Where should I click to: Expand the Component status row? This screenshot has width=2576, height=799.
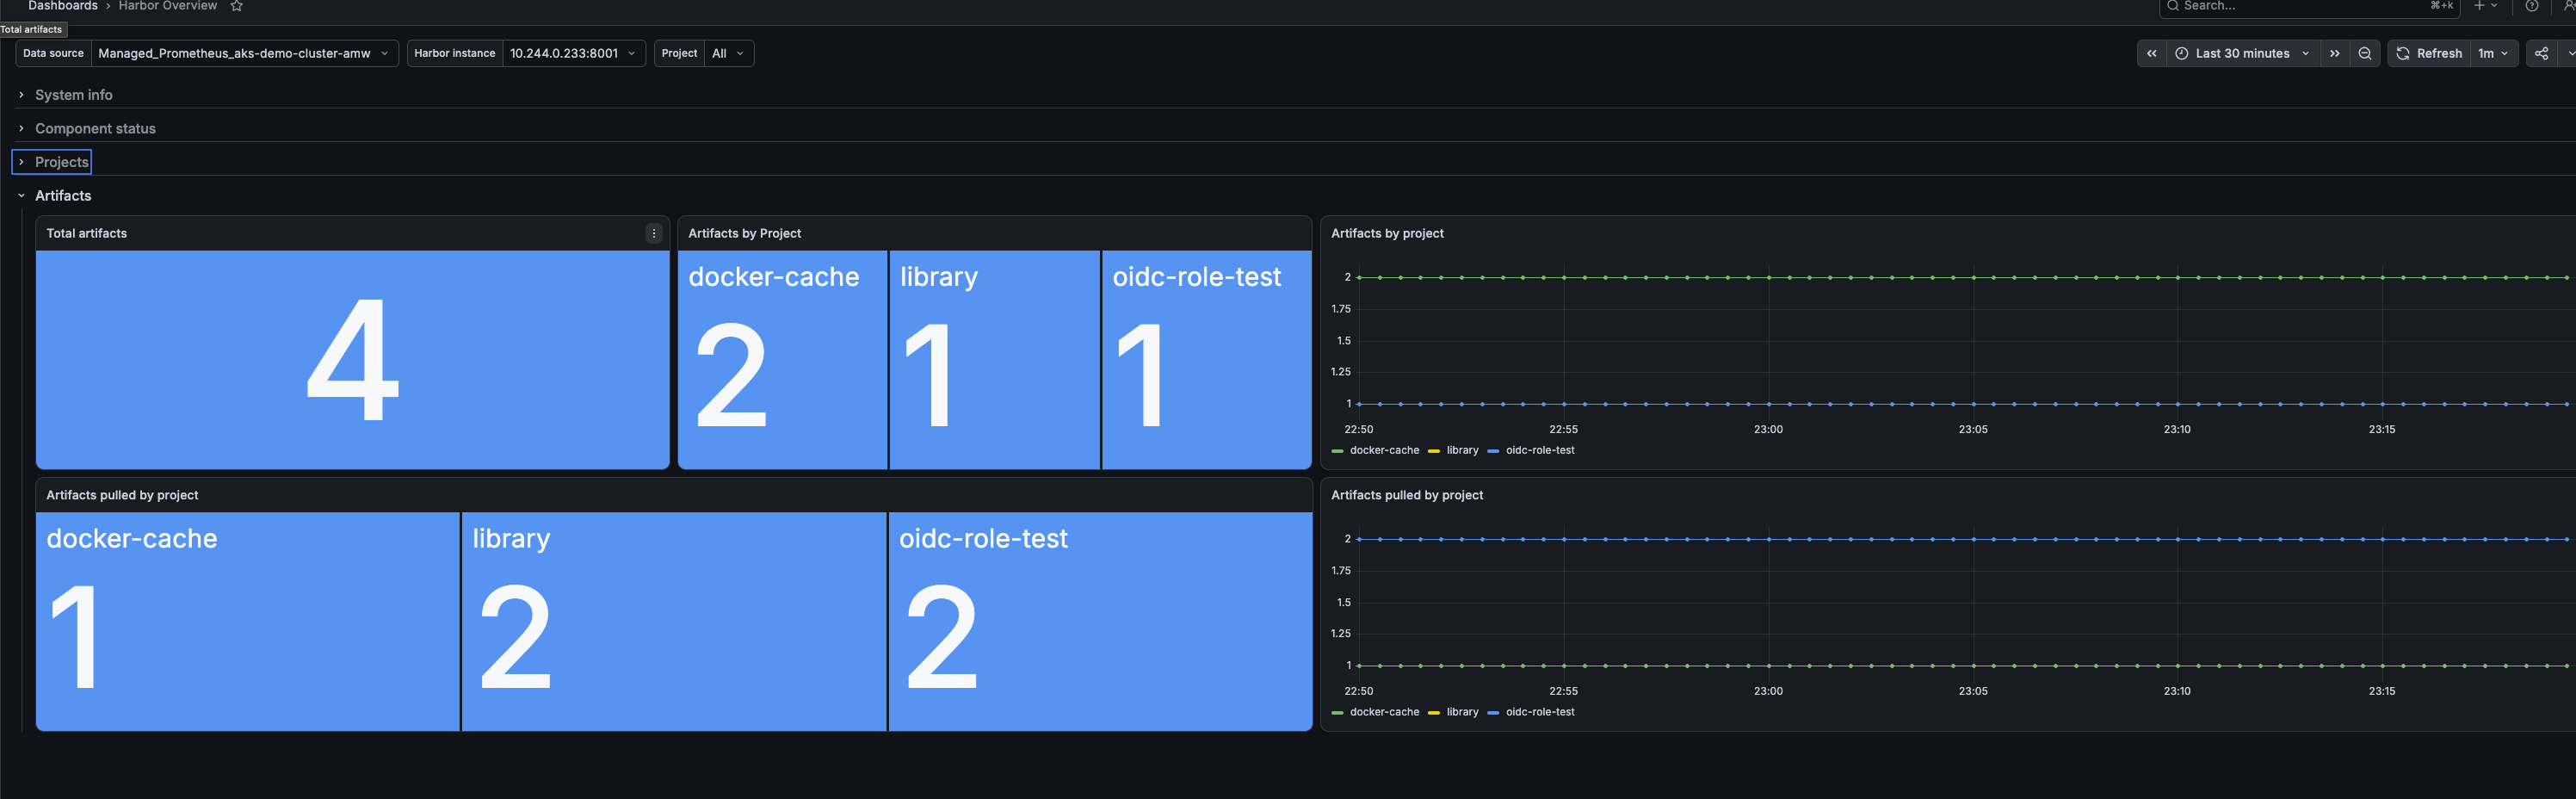coord(95,129)
